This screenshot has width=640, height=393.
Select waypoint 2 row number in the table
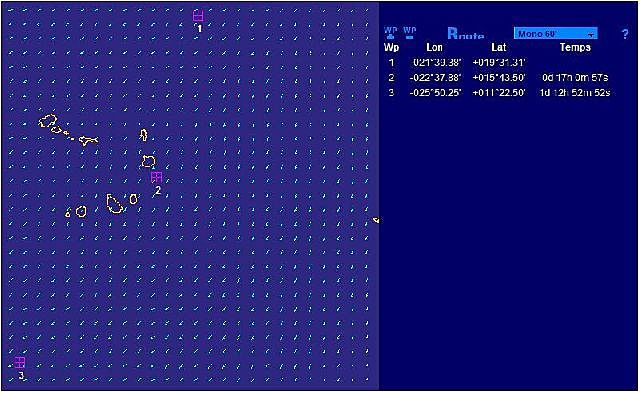pyautogui.click(x=391, y=77)
